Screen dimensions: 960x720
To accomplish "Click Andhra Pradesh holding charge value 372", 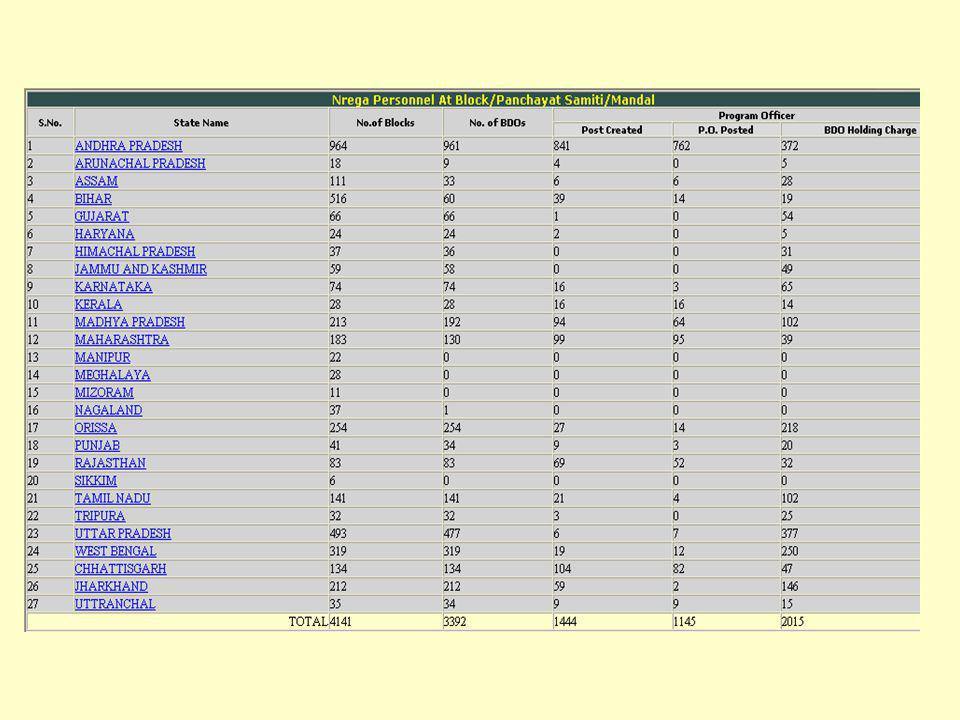I will [x=790, y=146].
